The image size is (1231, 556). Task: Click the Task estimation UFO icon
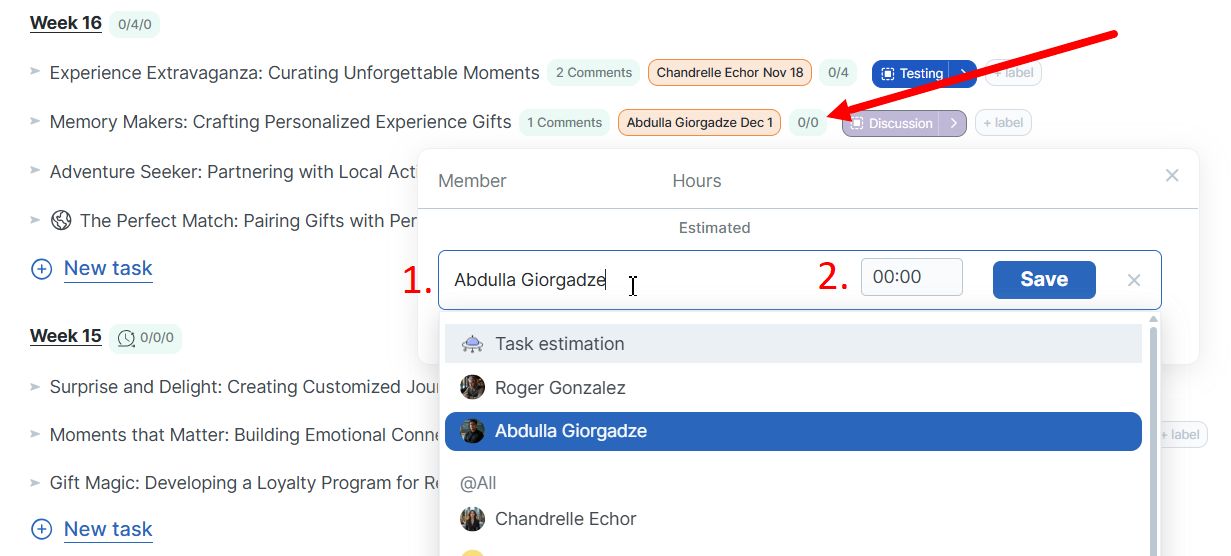472,344
